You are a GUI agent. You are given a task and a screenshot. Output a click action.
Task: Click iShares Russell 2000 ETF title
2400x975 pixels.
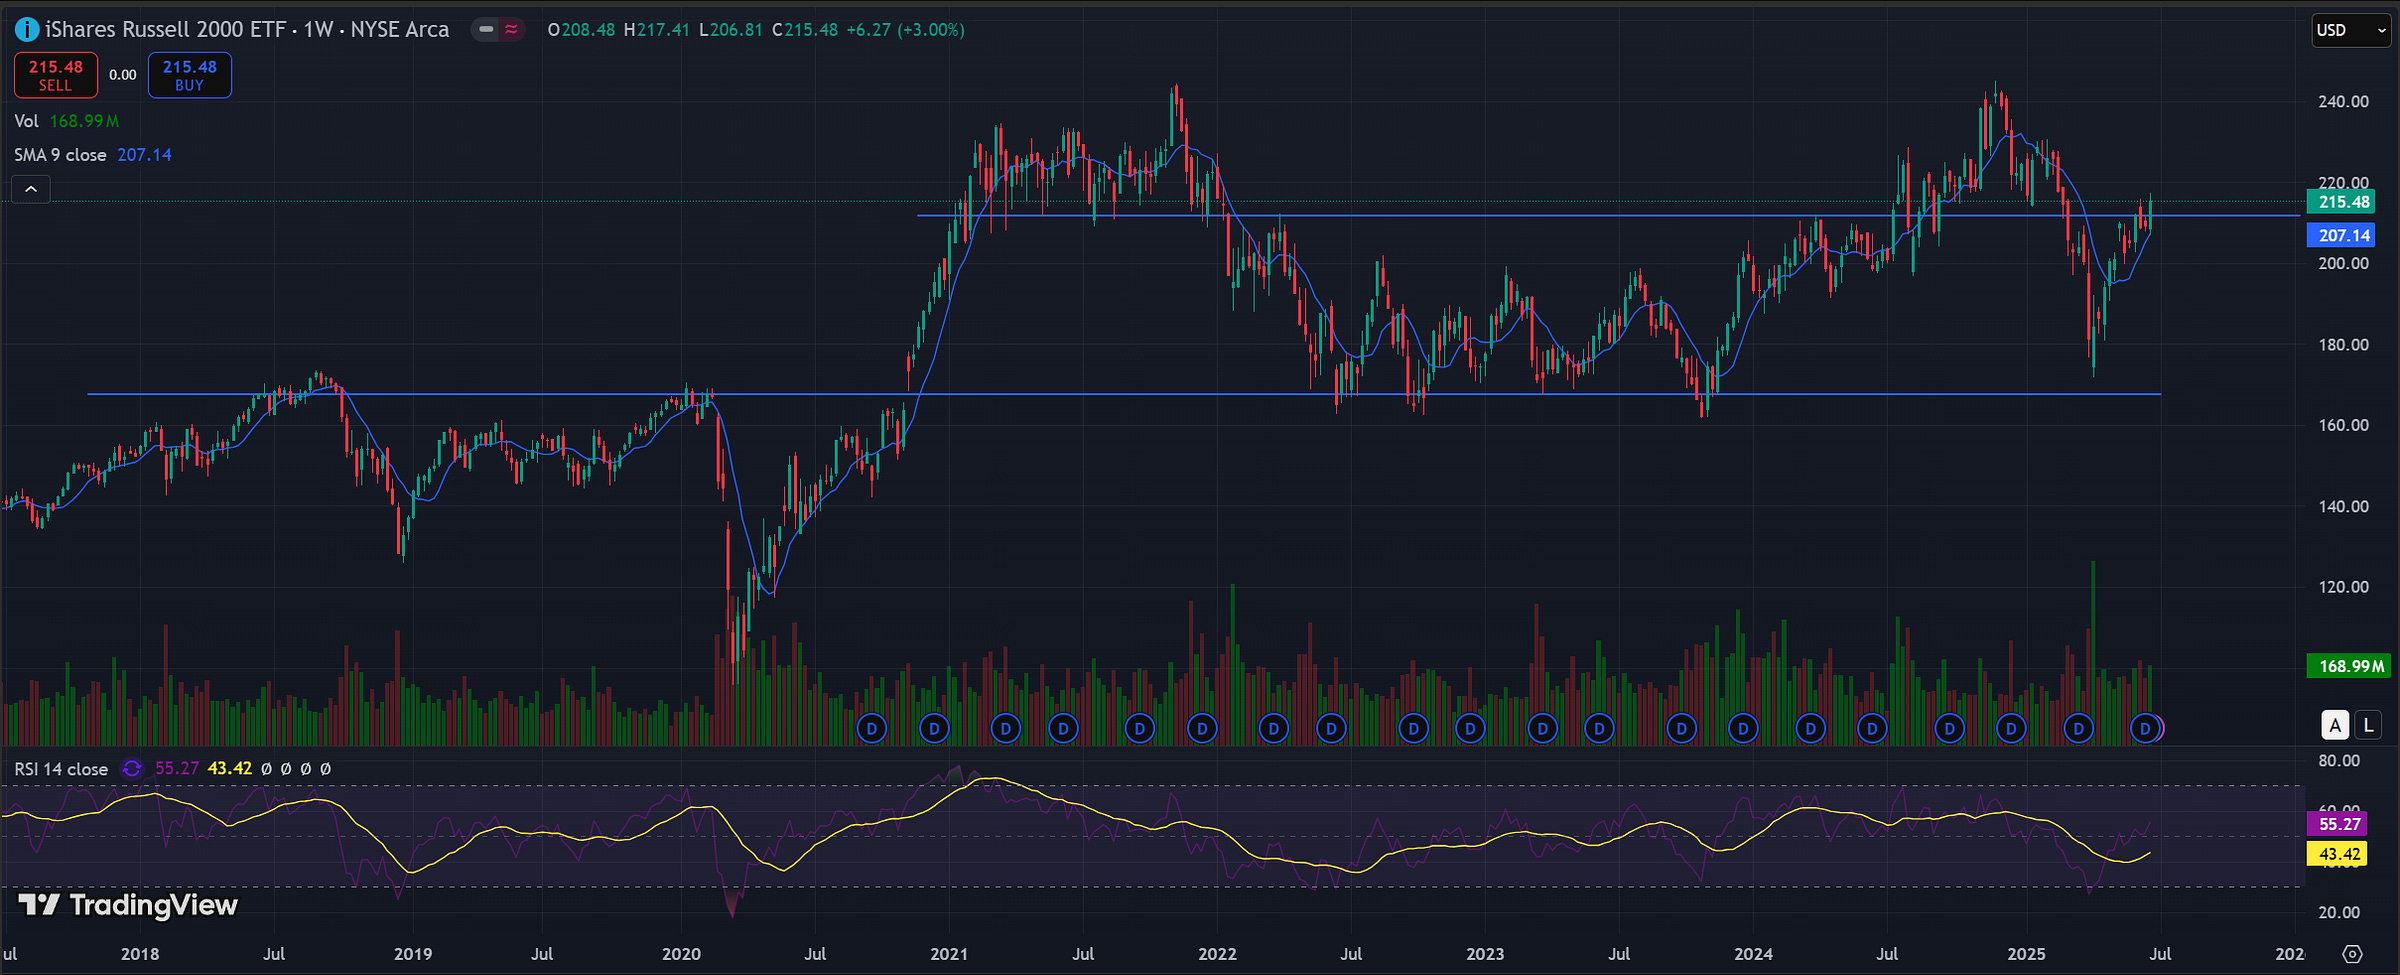pos(165,30)
